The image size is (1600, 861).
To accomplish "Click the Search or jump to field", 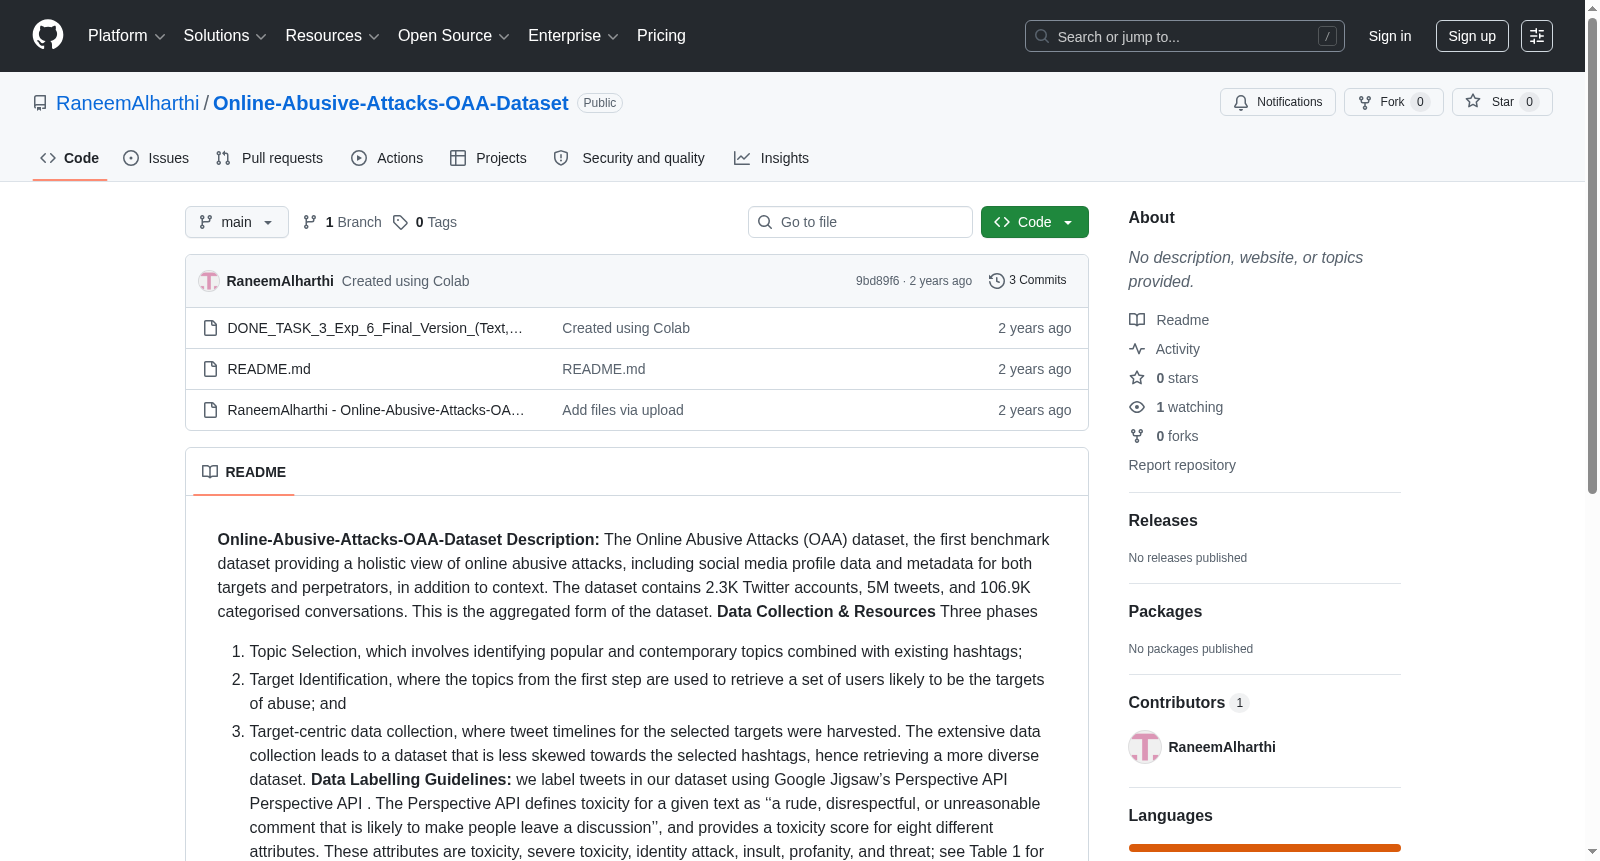I will pos(1185,36).
